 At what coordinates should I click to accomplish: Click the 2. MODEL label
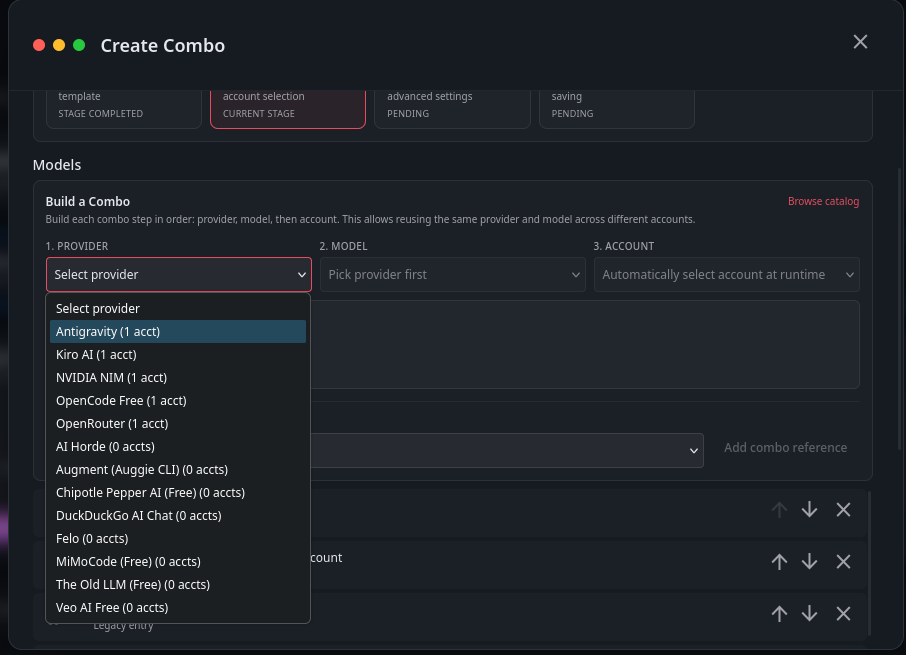coord(343,246)
